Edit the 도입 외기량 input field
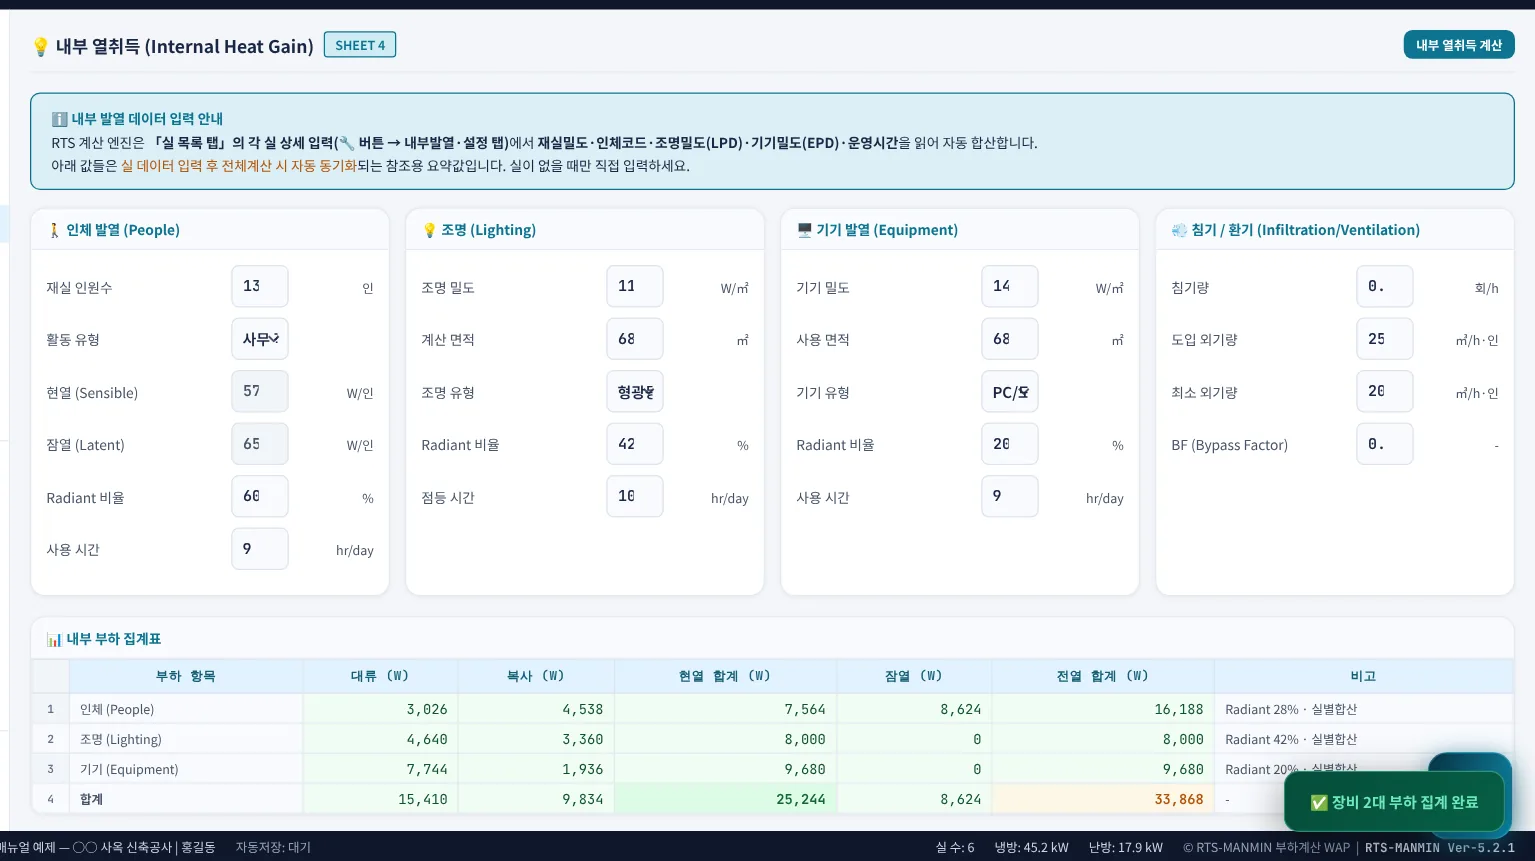Image resolution: width=1535 pixels, height=861 pixels. click(1385, 339)
